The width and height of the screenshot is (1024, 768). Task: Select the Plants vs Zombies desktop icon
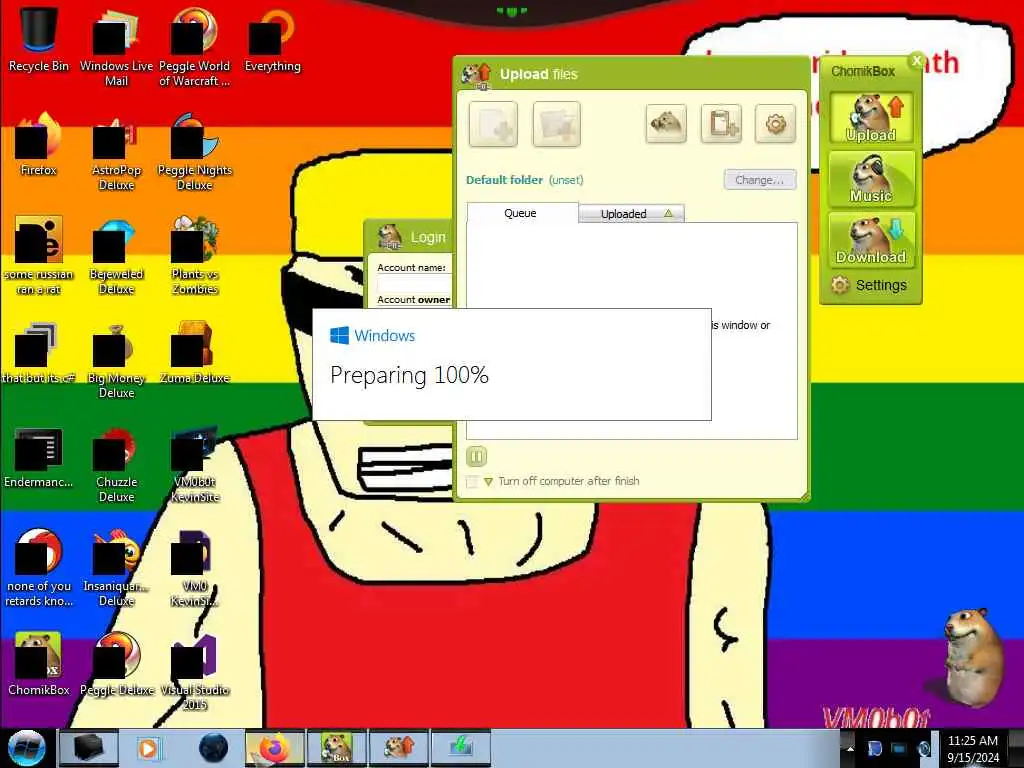tap(195, 255)
